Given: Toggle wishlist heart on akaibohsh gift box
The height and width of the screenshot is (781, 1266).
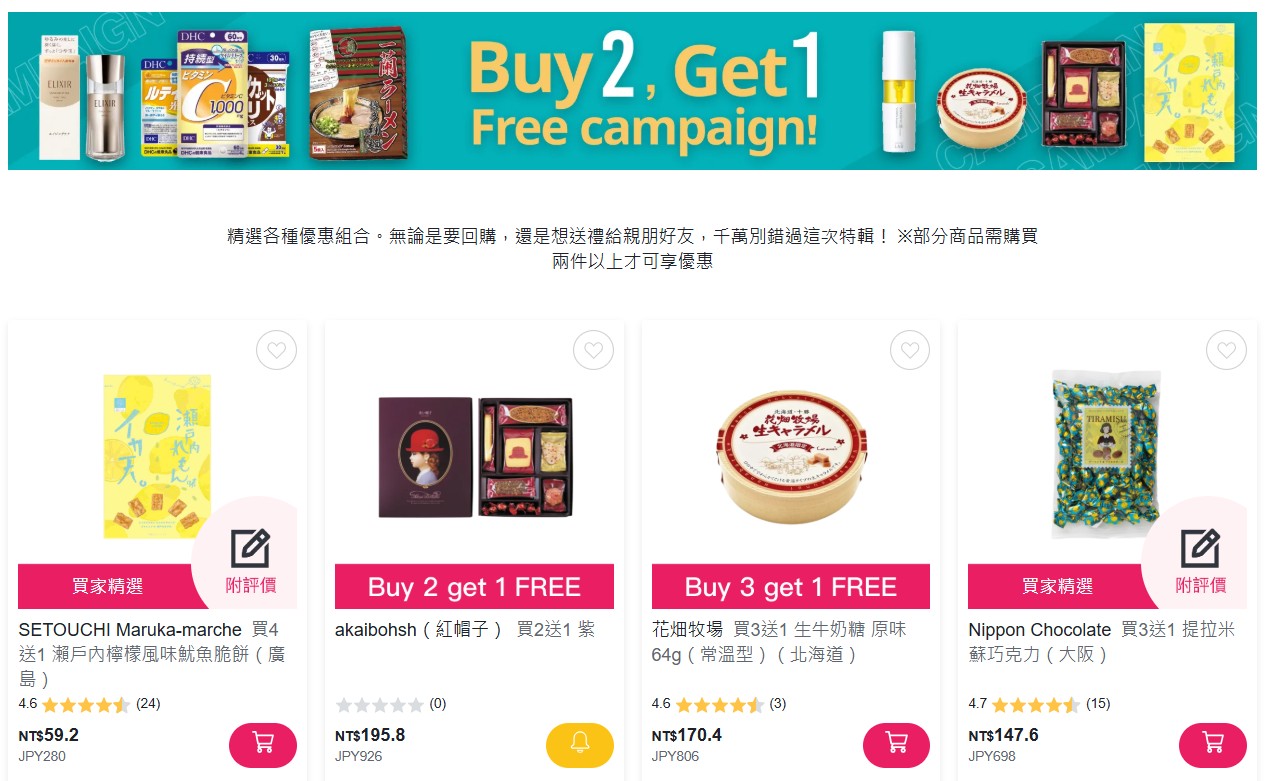Looking at the screenshot, I should pyautogui.click(x=593, y=350).
